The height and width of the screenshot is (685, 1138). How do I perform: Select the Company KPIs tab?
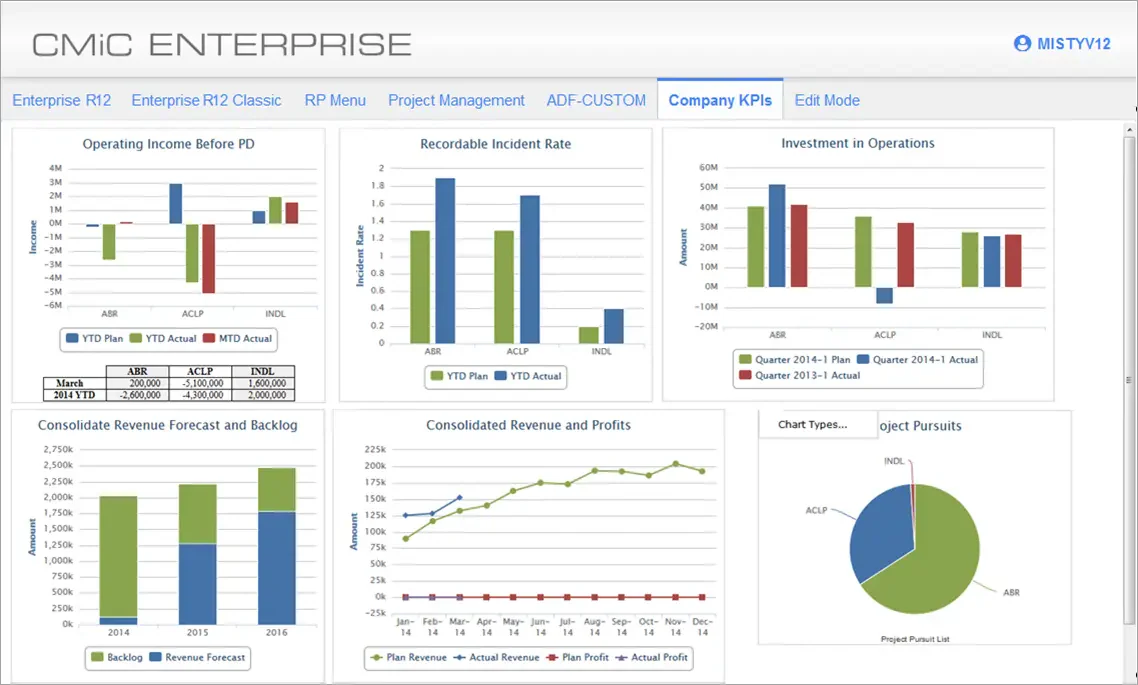coord(720,100)
